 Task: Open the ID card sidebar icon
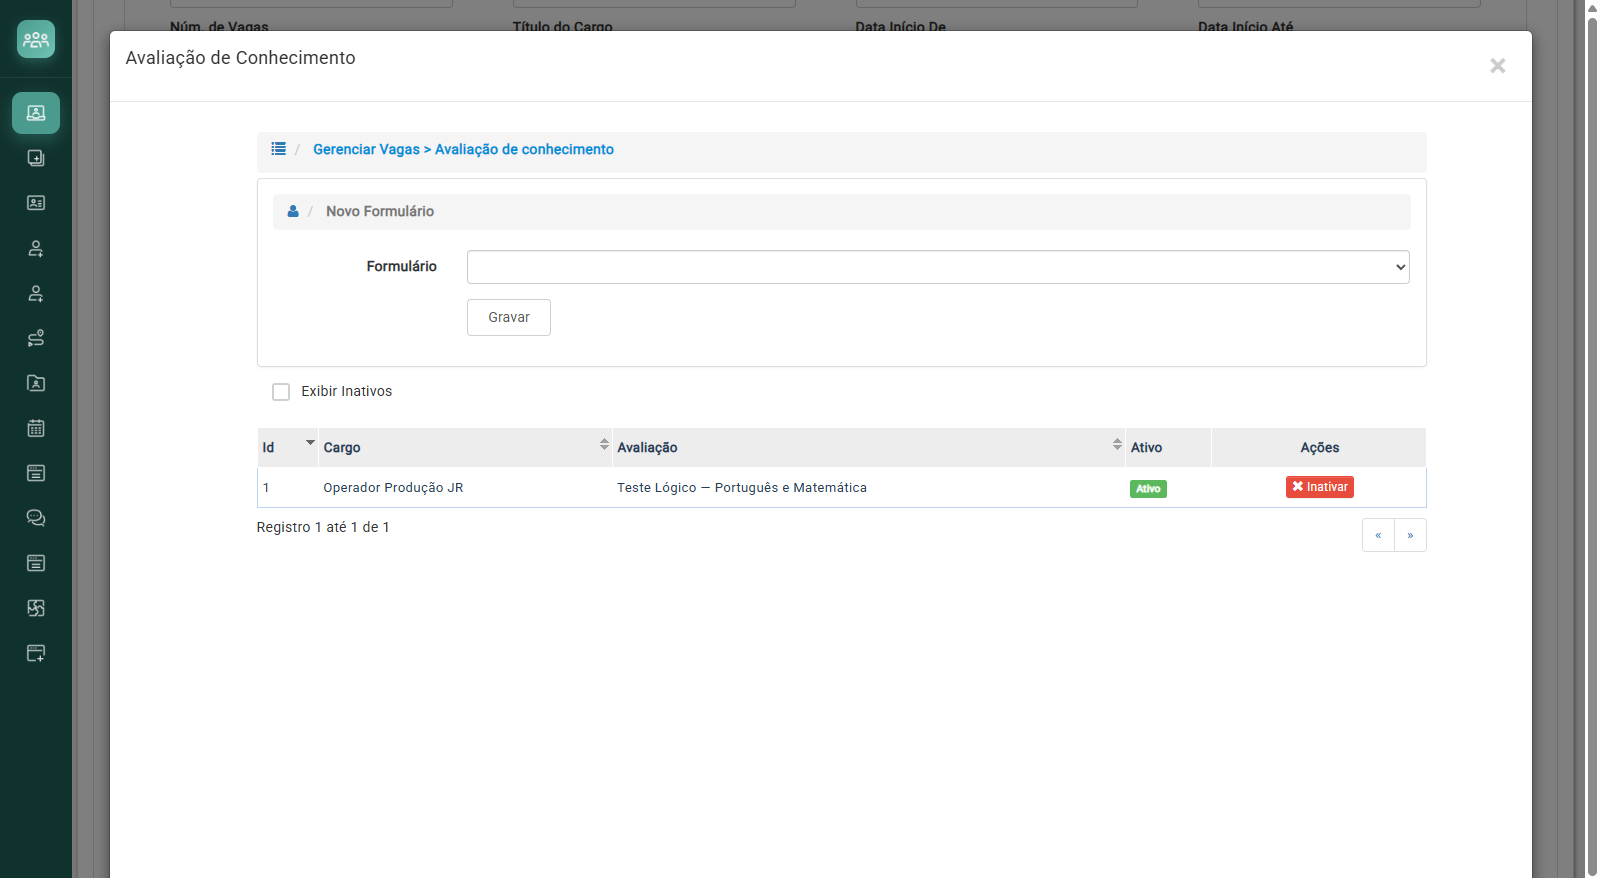[36, 203]
